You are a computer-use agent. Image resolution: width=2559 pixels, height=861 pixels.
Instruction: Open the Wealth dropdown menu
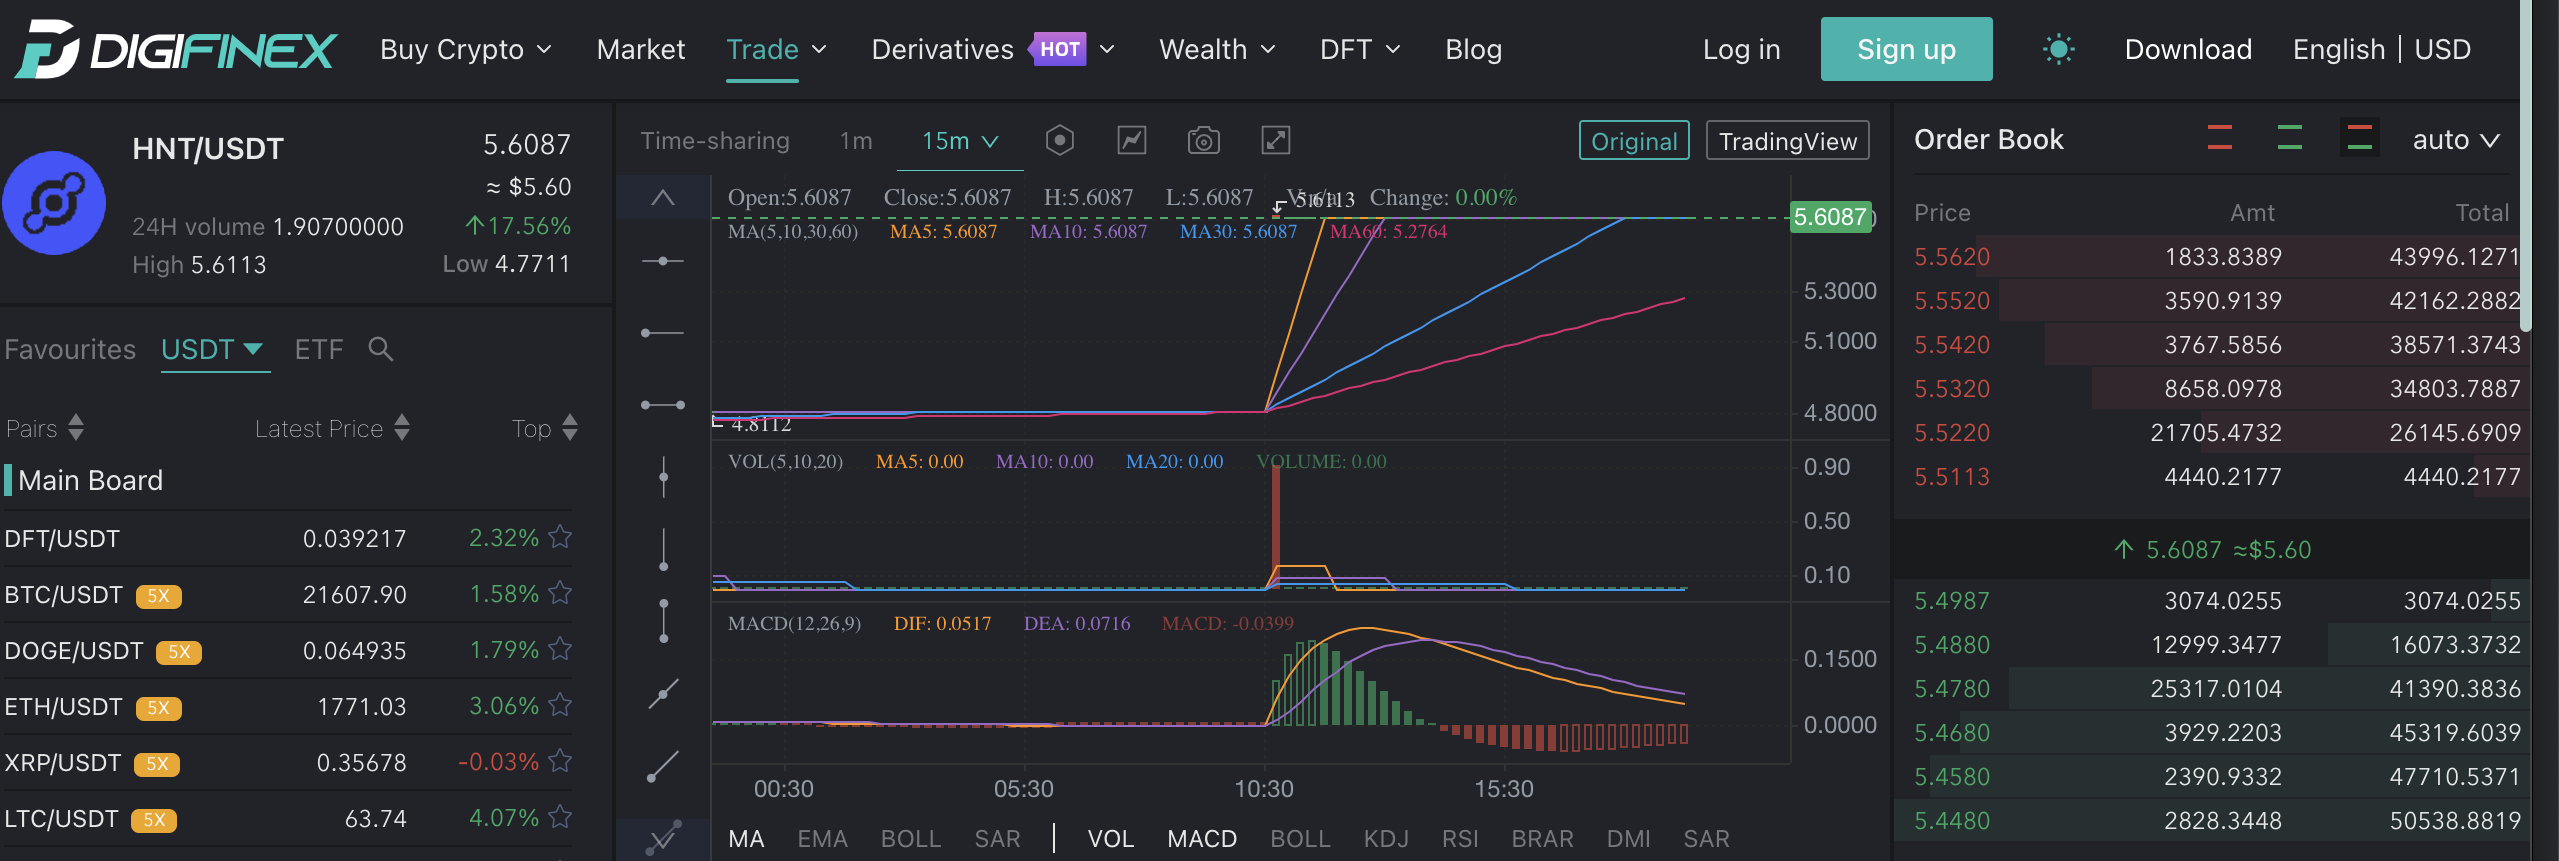tap(1217, 49)
